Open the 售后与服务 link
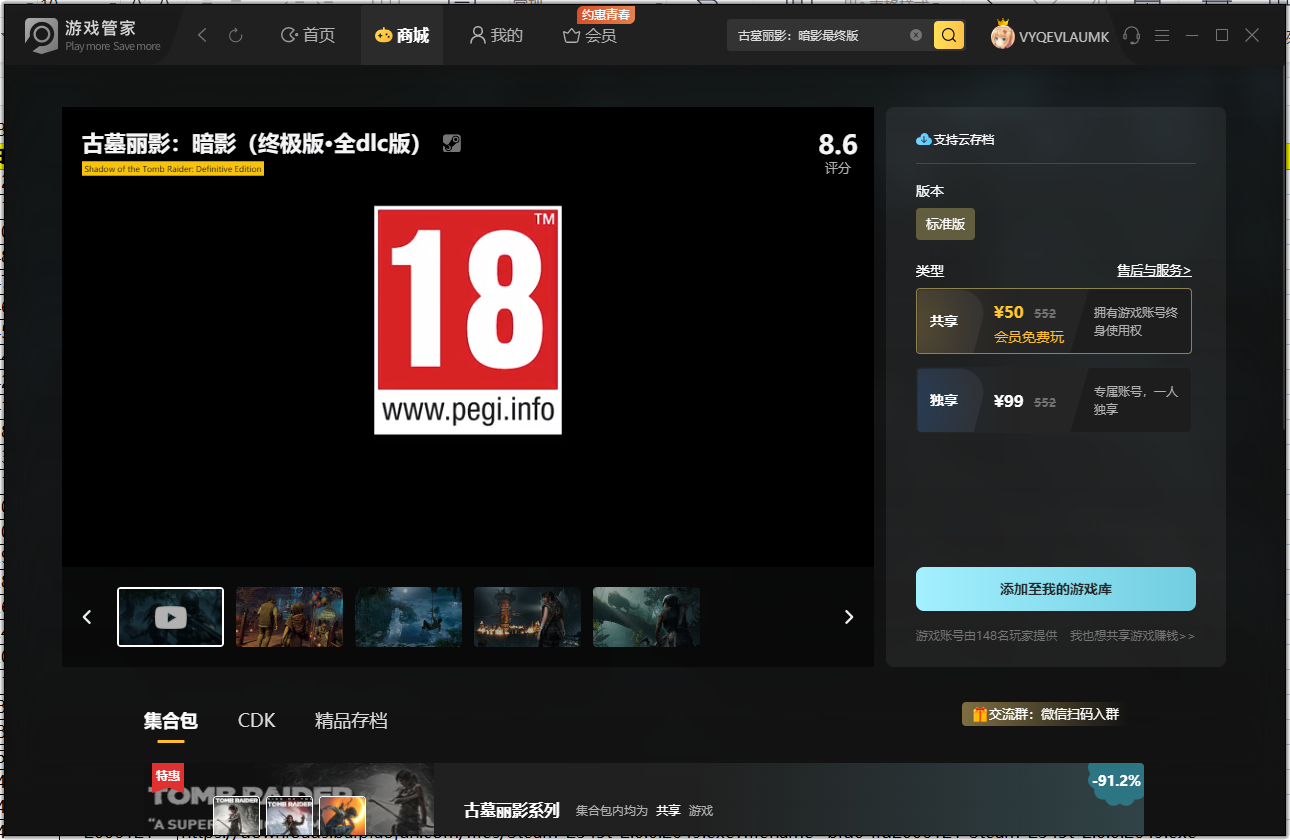The height and width of the screenshot is (840, 1290). coord(1154,271)
